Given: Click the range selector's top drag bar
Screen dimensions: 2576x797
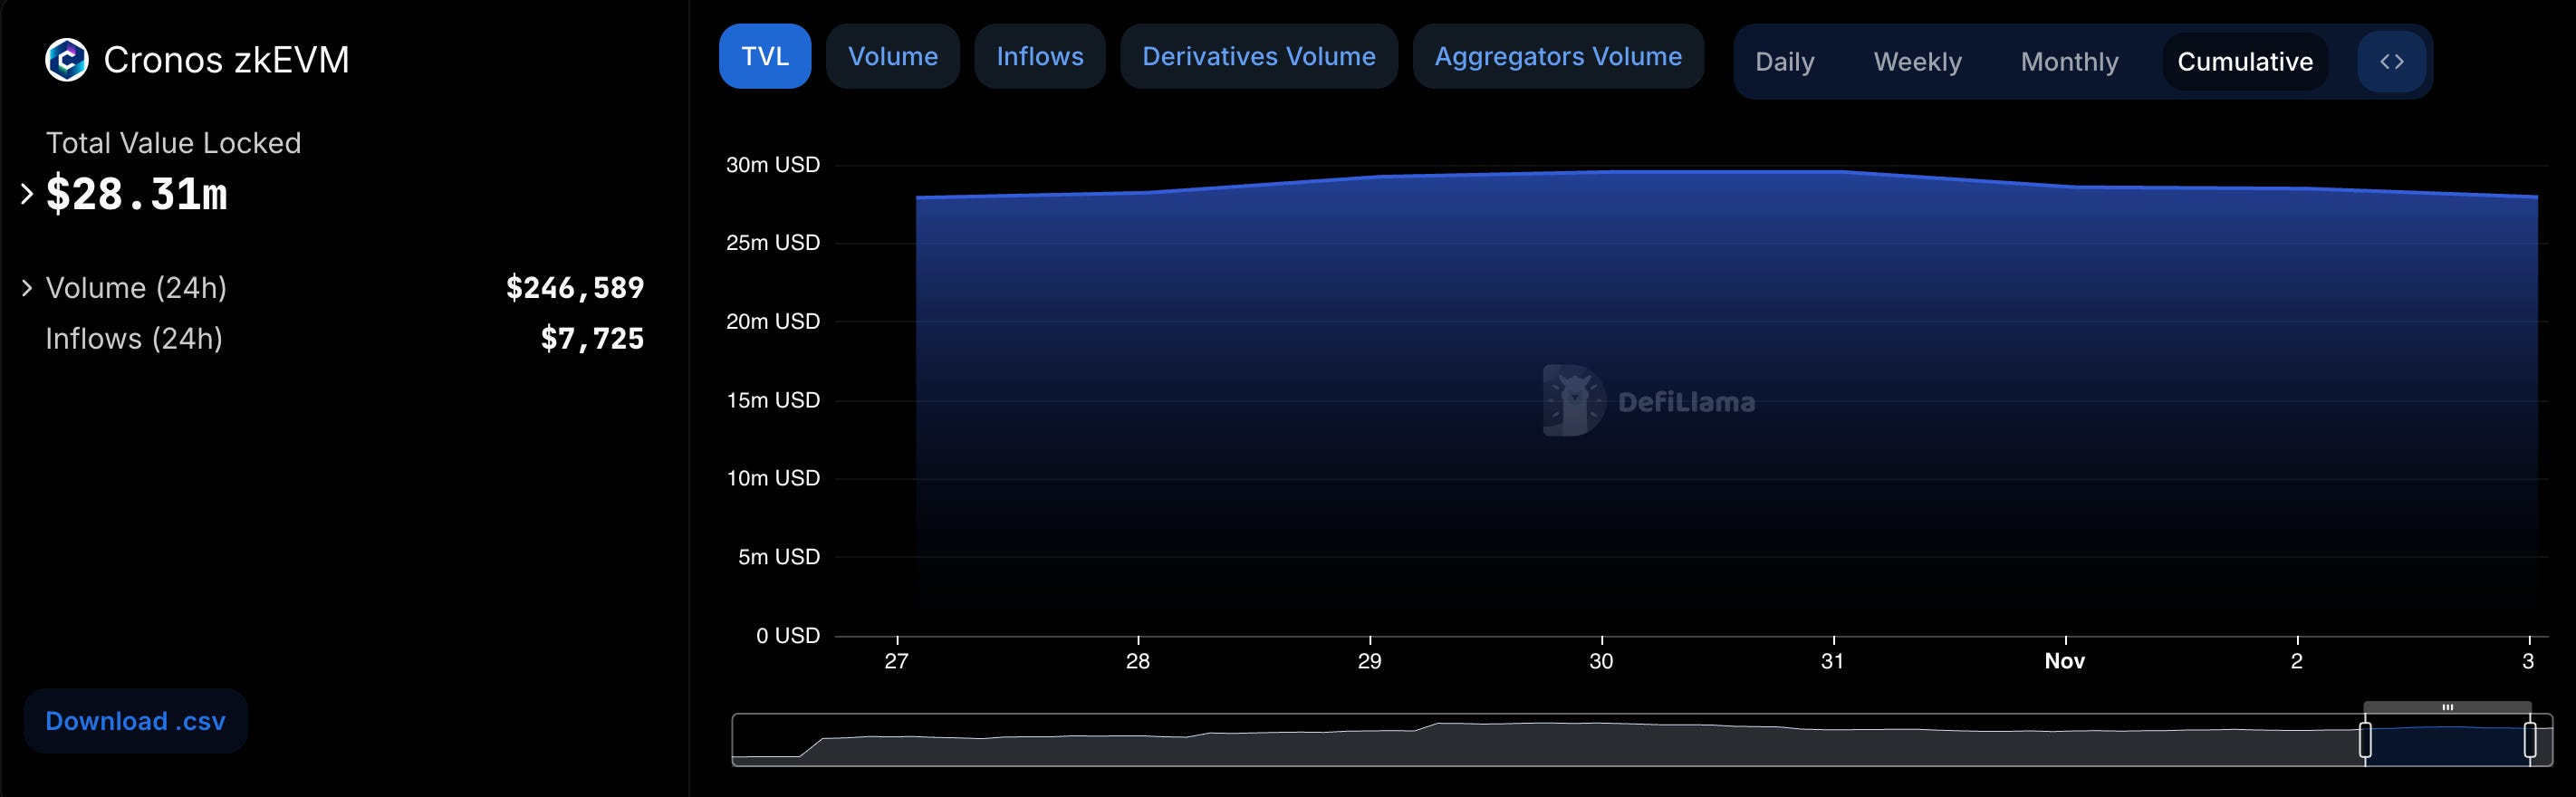Looking at the screenshot, I should point(2447,707).
